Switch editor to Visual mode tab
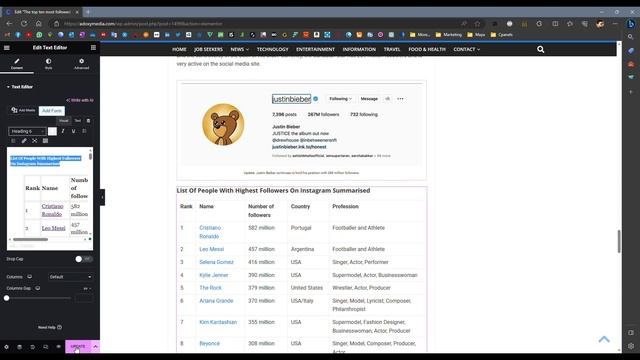Screen dimensions: 640x360 64,121
